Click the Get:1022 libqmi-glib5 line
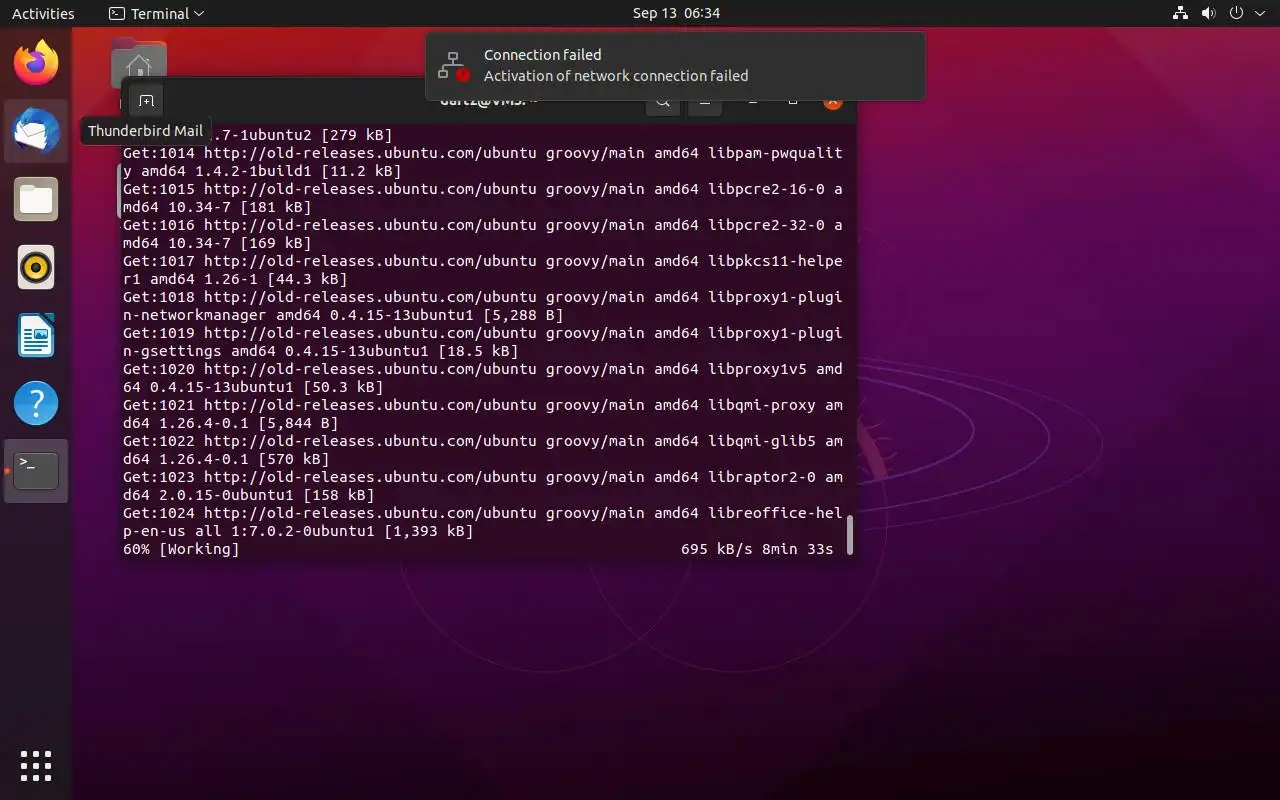Image resolution: width=1280 pixels, height=800 pixels. (483, 450)
